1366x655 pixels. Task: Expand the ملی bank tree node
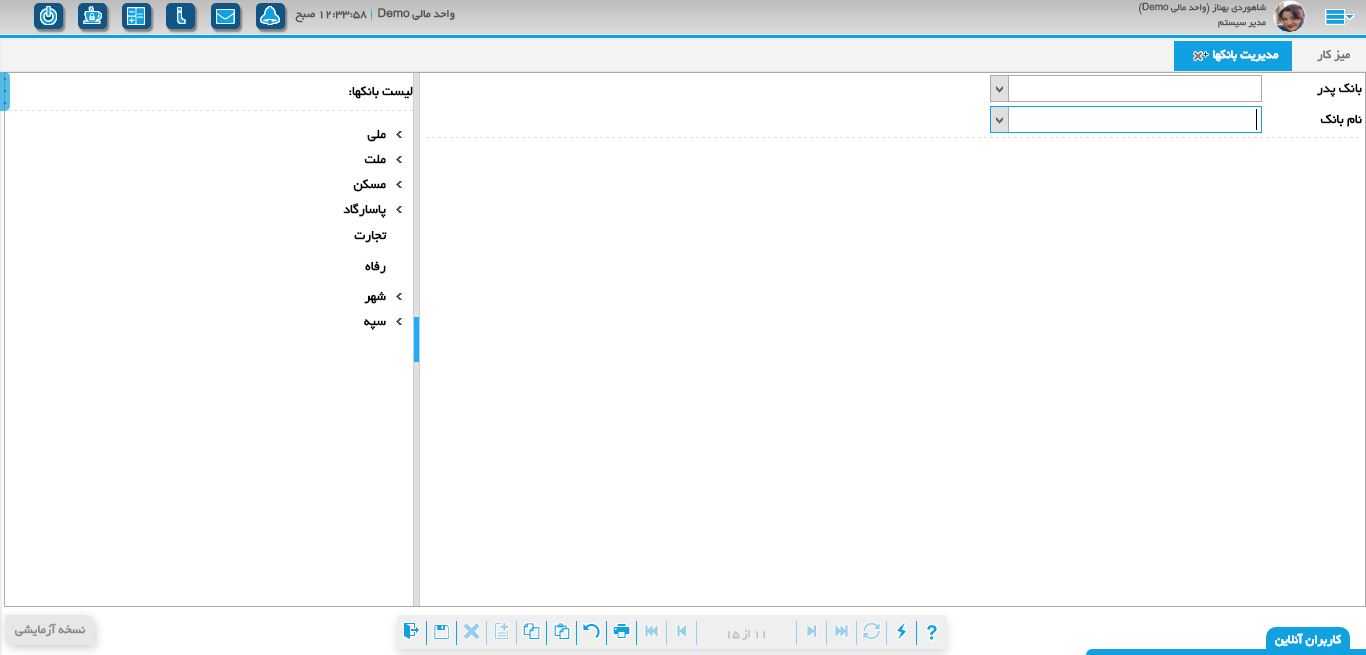pos(399,134)
